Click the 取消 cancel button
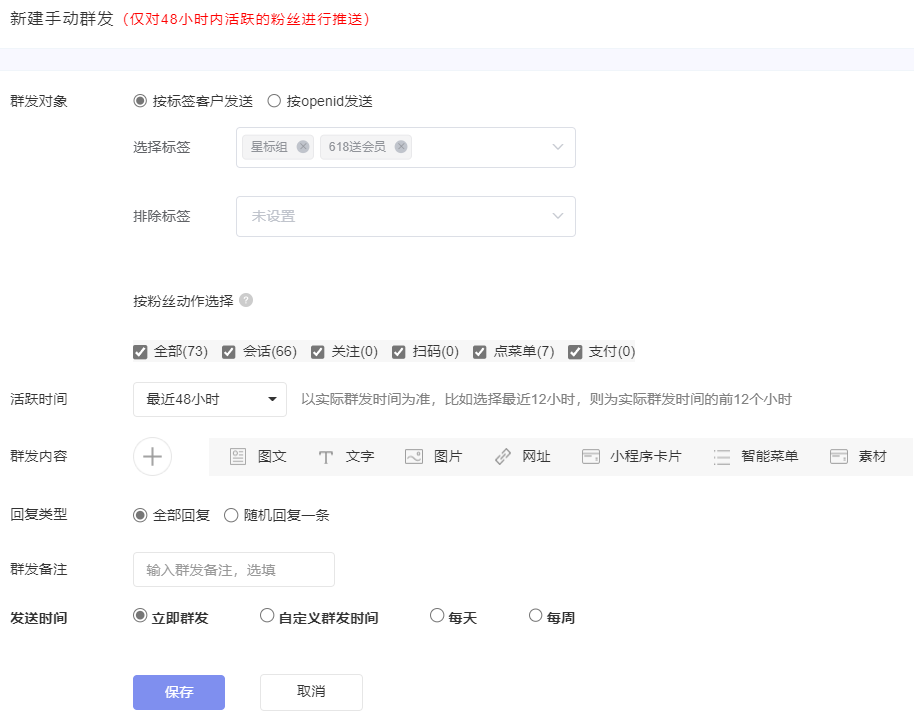 pyautogui.click(x=310, y=692)
